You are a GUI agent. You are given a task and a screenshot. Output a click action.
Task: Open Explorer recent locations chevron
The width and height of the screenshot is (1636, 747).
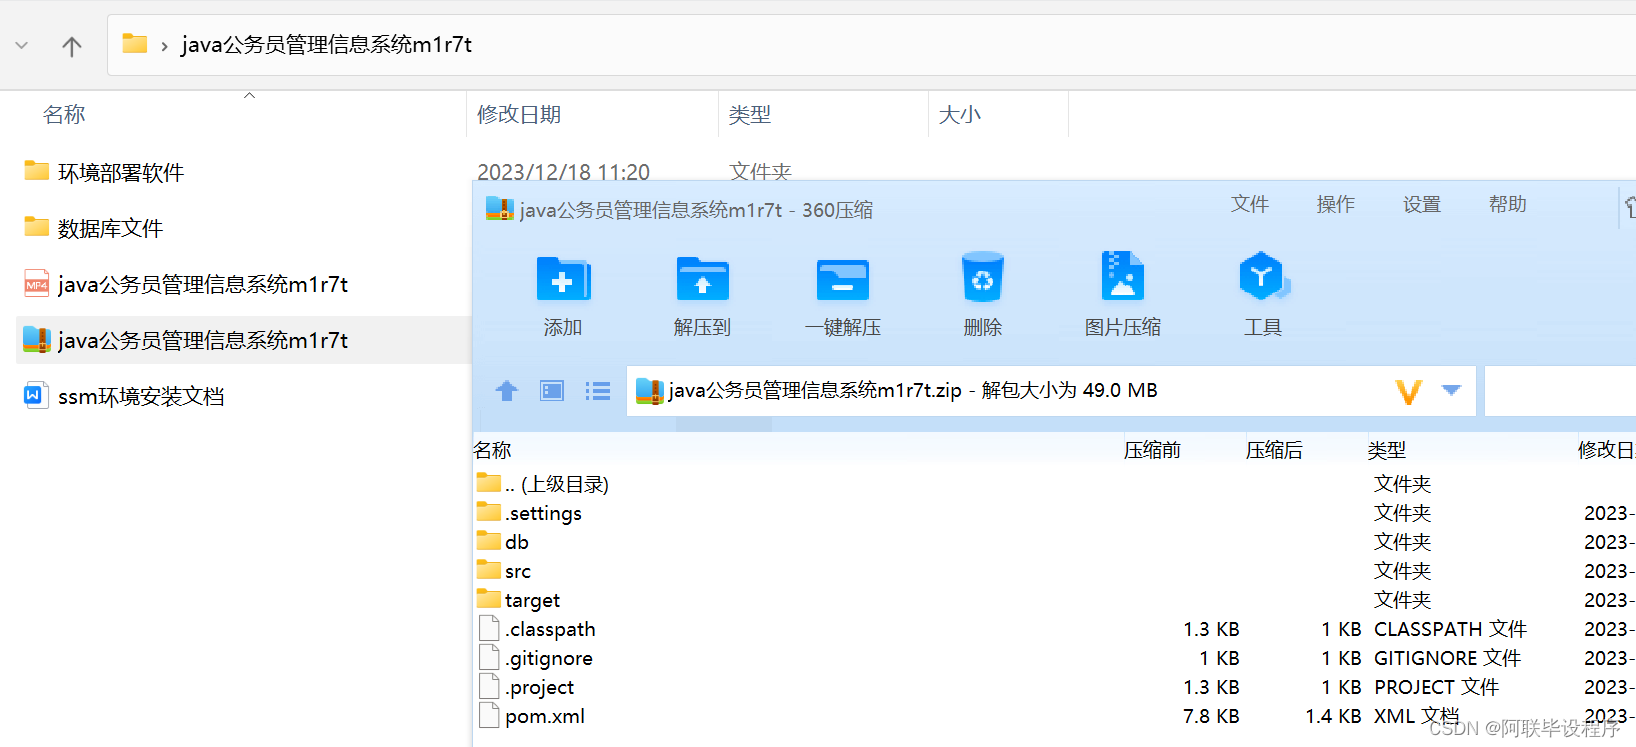pos(22,46)
